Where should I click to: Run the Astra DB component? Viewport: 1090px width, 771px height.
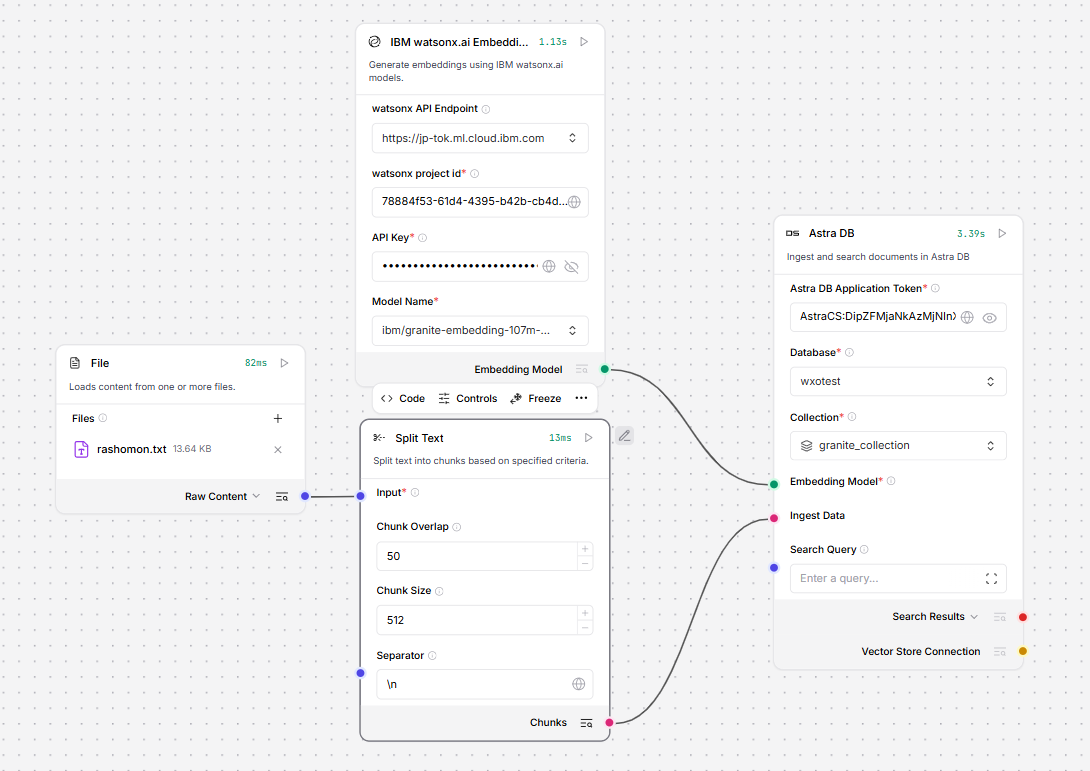coord(1002,234)
